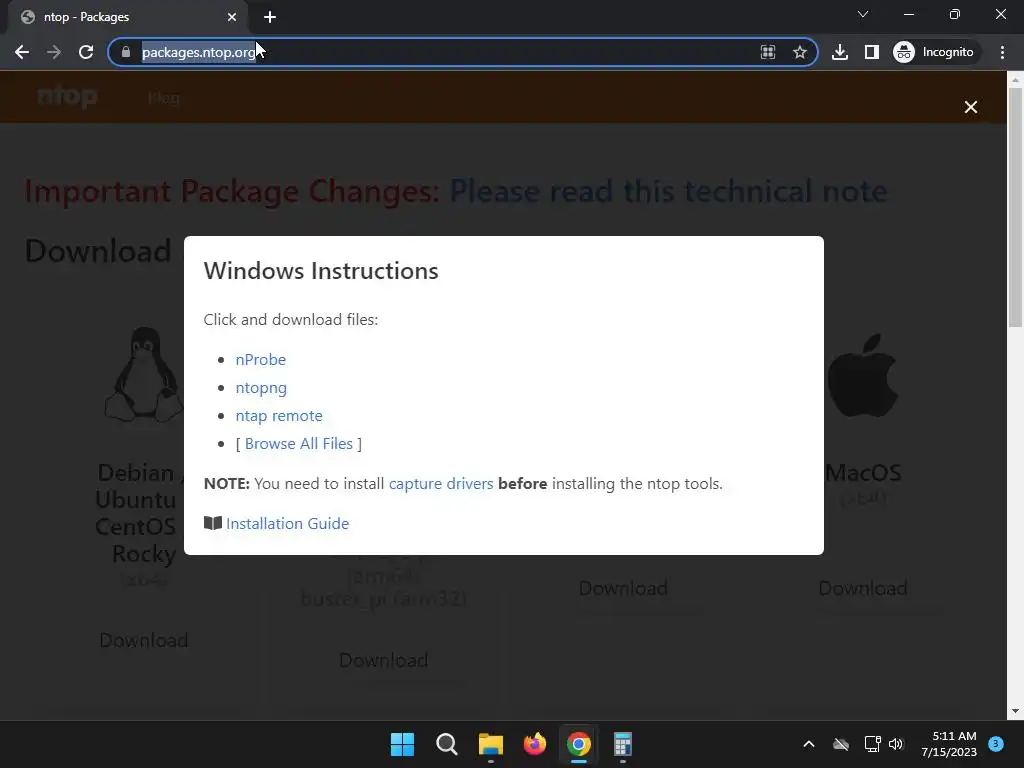This screenshot has height=768, width=1024.
Task: Open the ntap remote download link
Action: coord(279,416)
